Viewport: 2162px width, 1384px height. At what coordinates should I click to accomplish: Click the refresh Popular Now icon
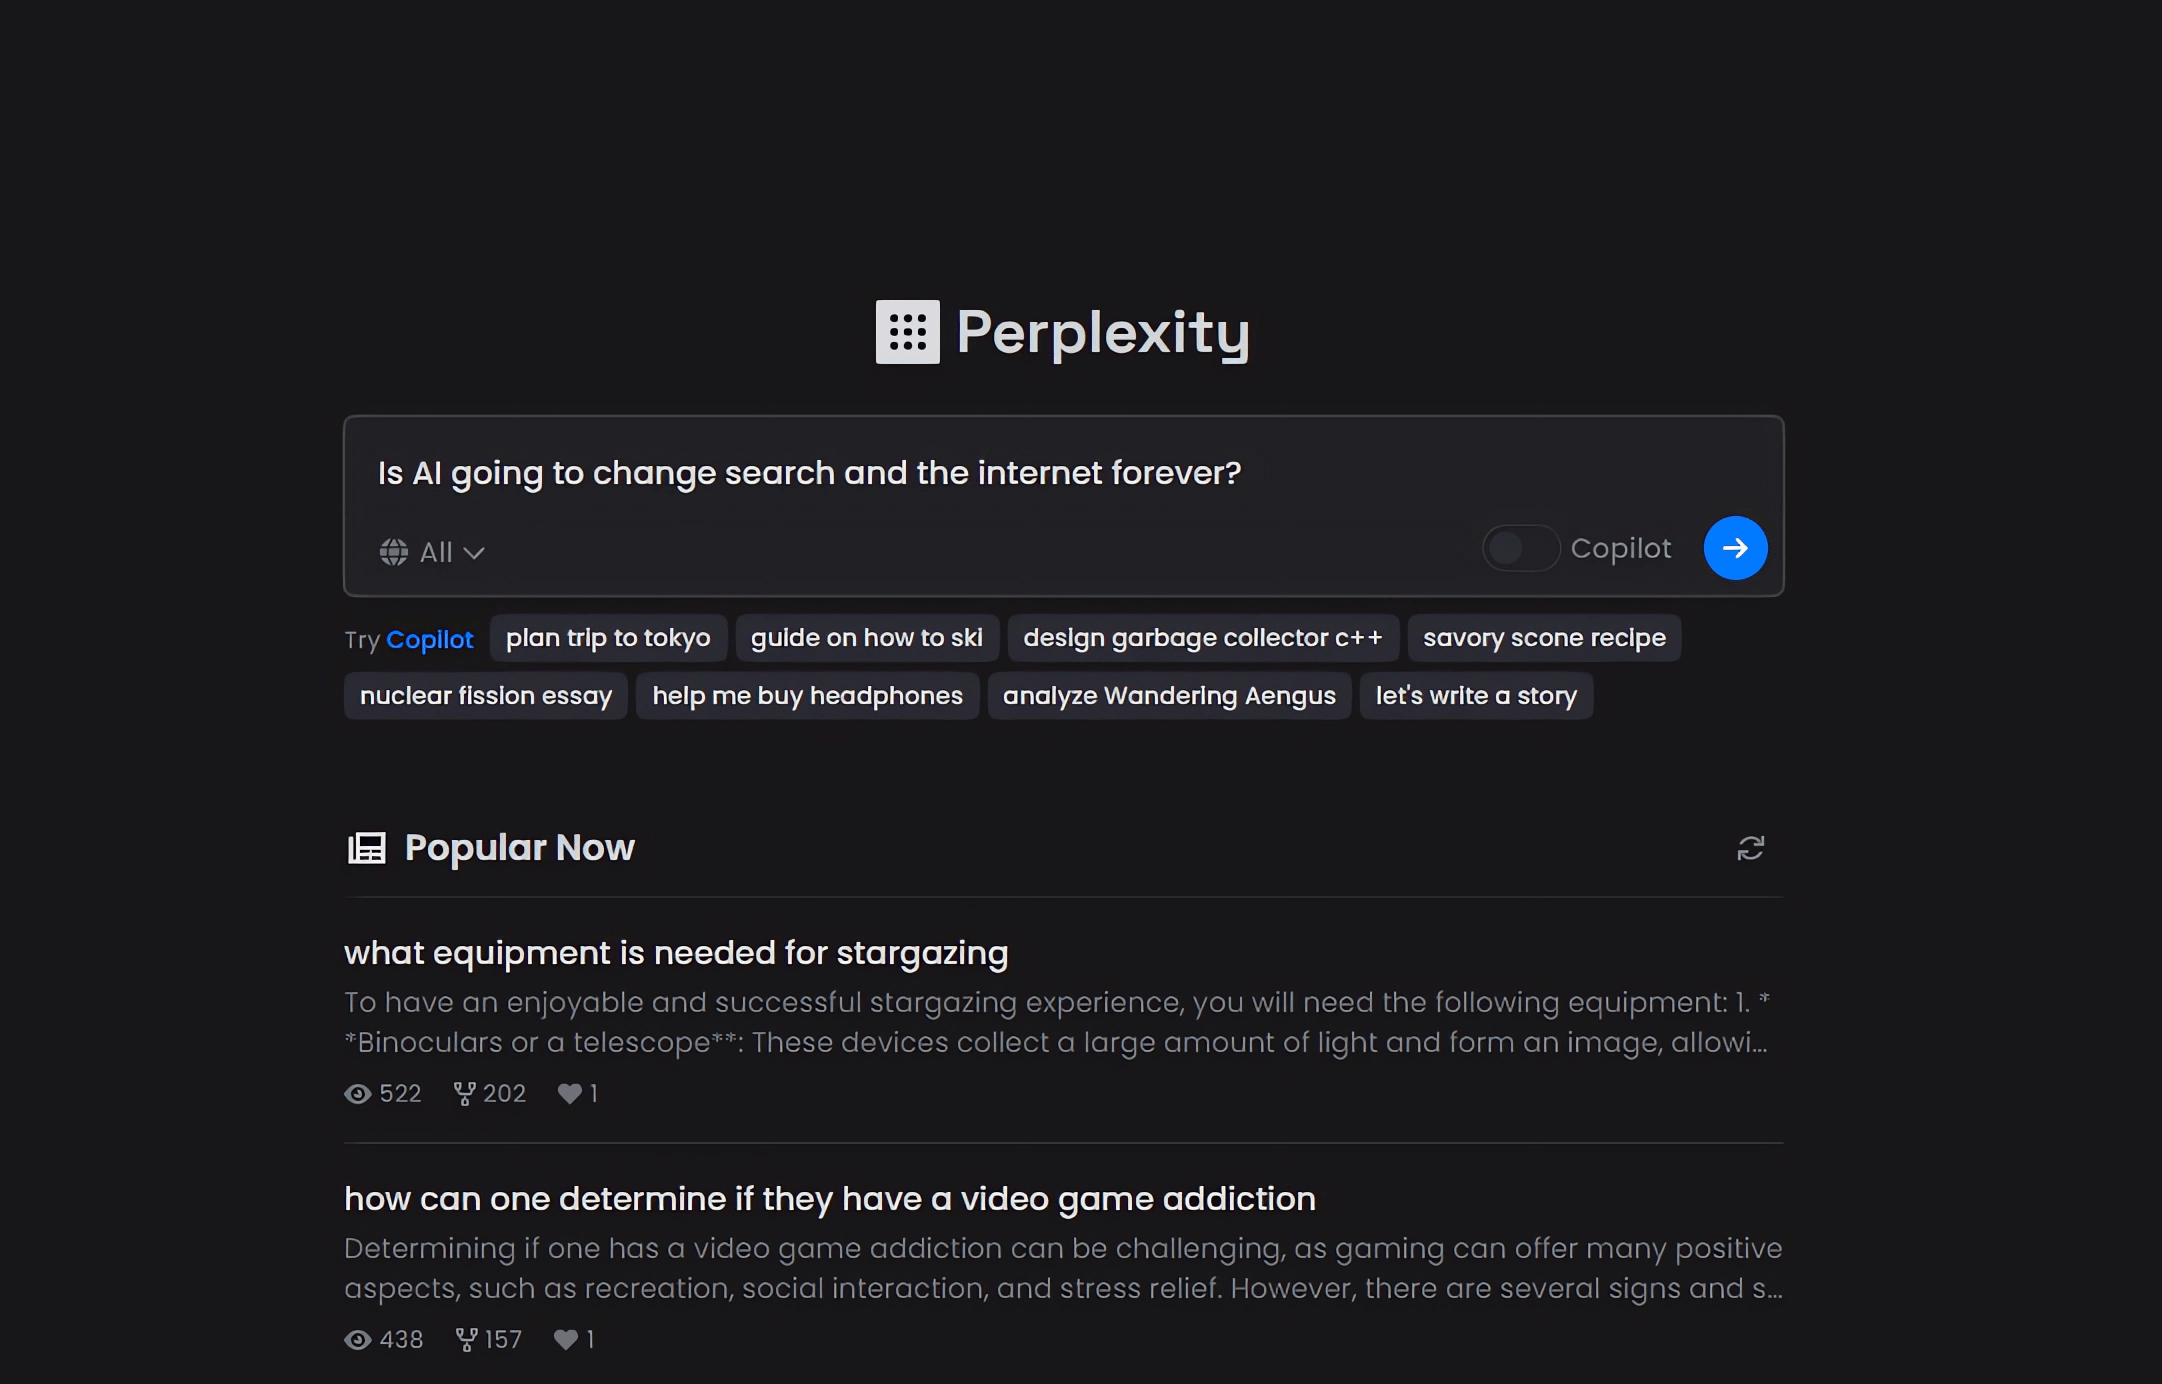pos(1751,846)
